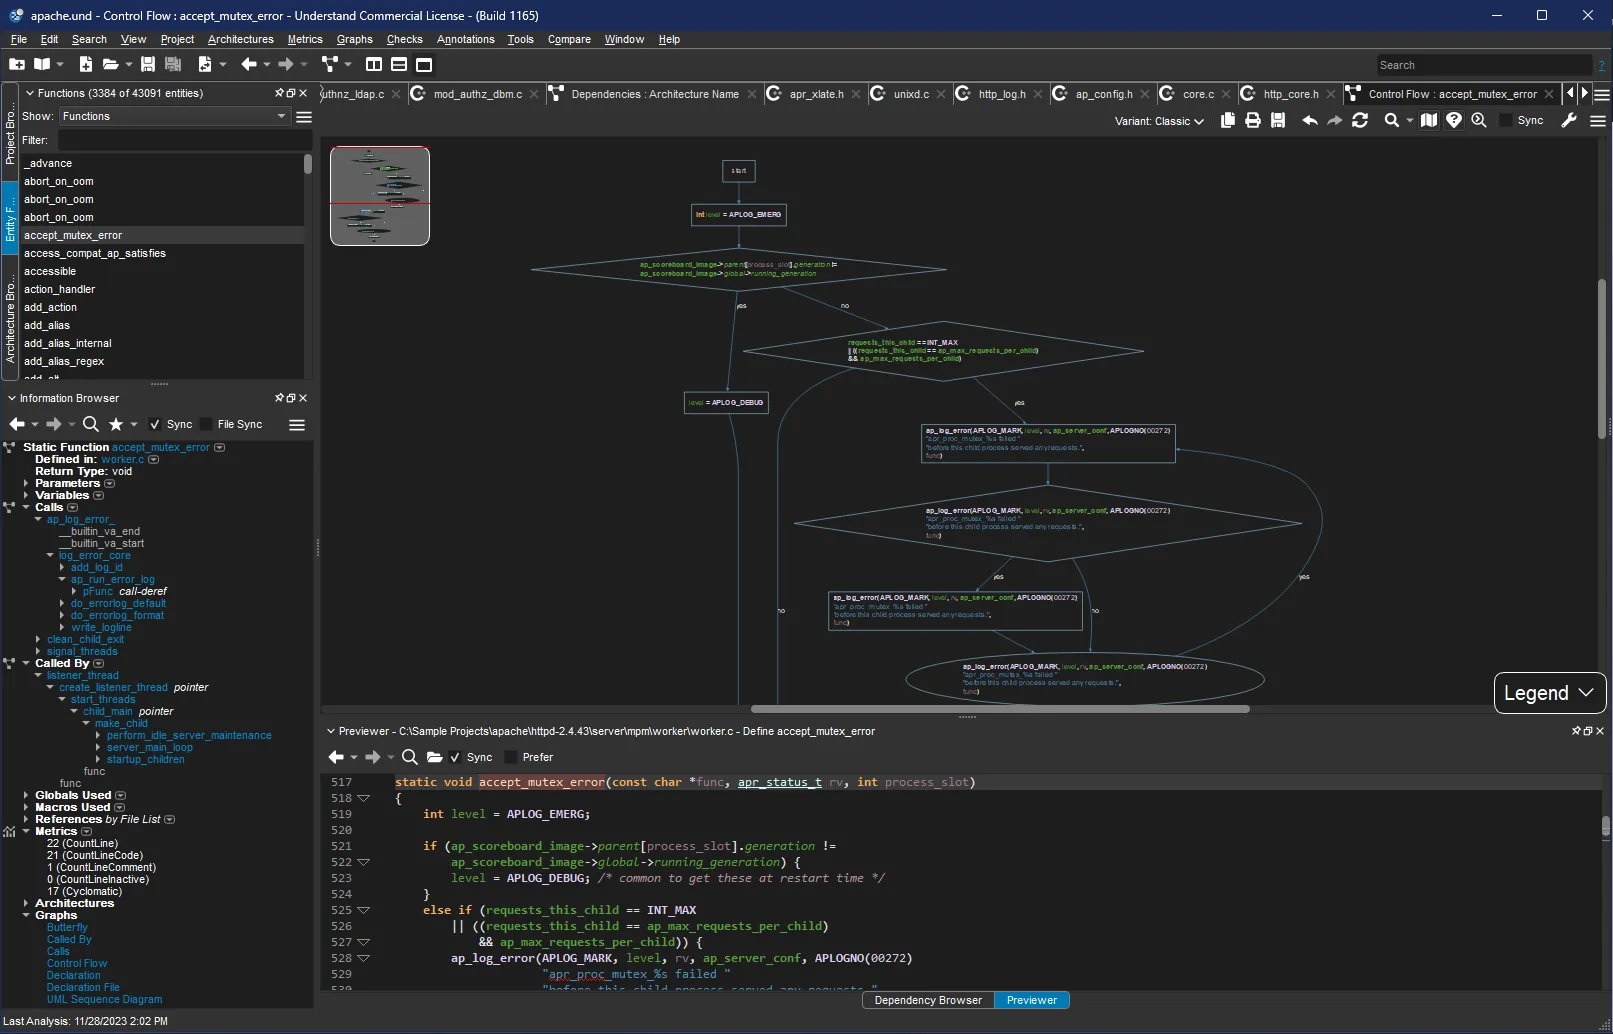Open the UML Sequence Diagram link
Screen dimensions: 1613x1034
pos(104,999)
